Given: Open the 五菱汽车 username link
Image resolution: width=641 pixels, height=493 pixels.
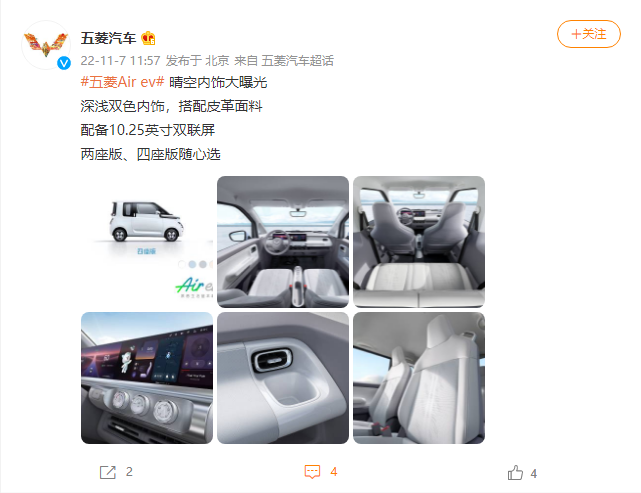Looking at the screenshot, I should pyautogui.click(x=108, y=38).
